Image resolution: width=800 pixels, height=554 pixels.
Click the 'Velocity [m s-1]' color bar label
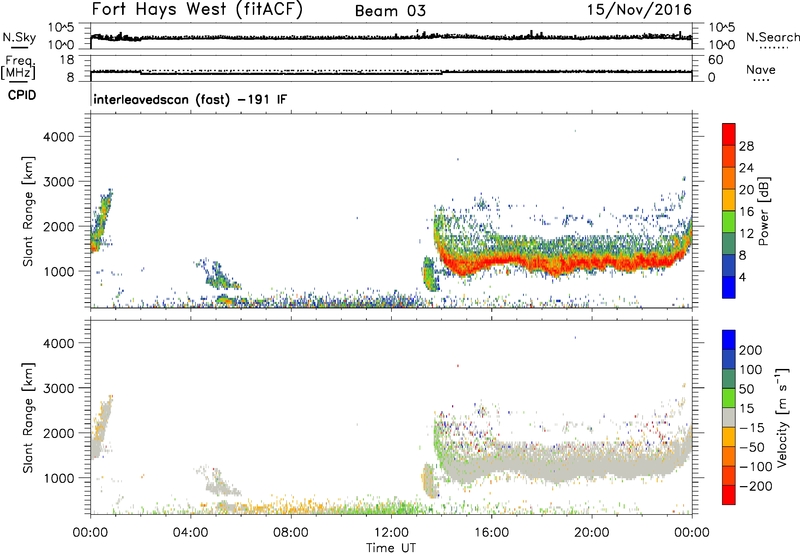pos(782,417)
